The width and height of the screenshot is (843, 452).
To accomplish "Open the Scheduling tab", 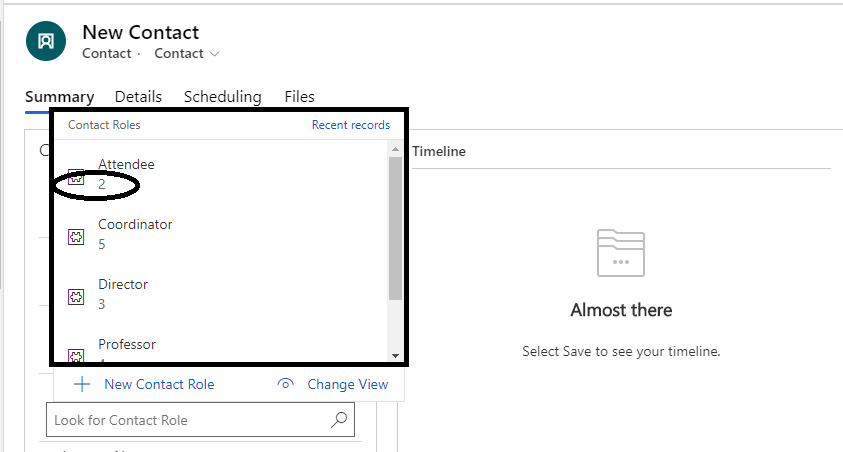I will coord(222,97).
